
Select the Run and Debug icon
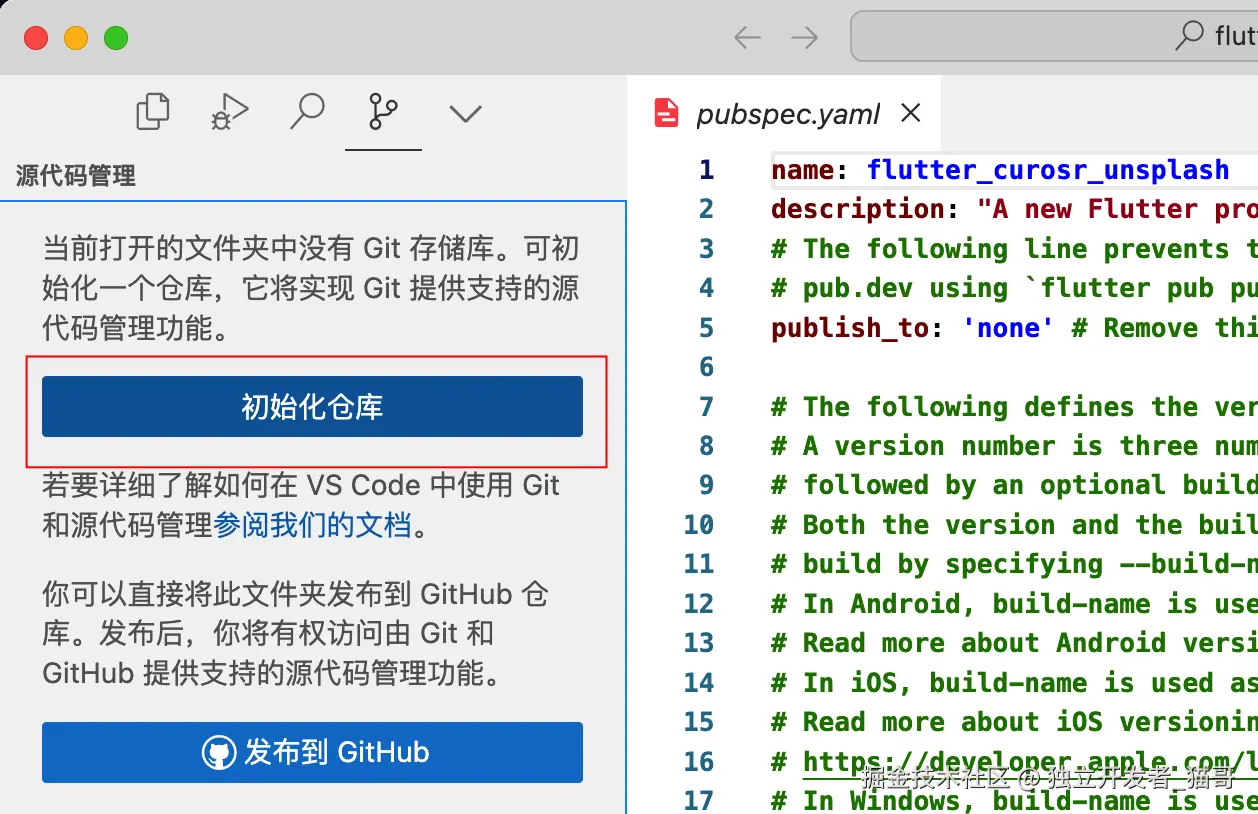[228, 112]
